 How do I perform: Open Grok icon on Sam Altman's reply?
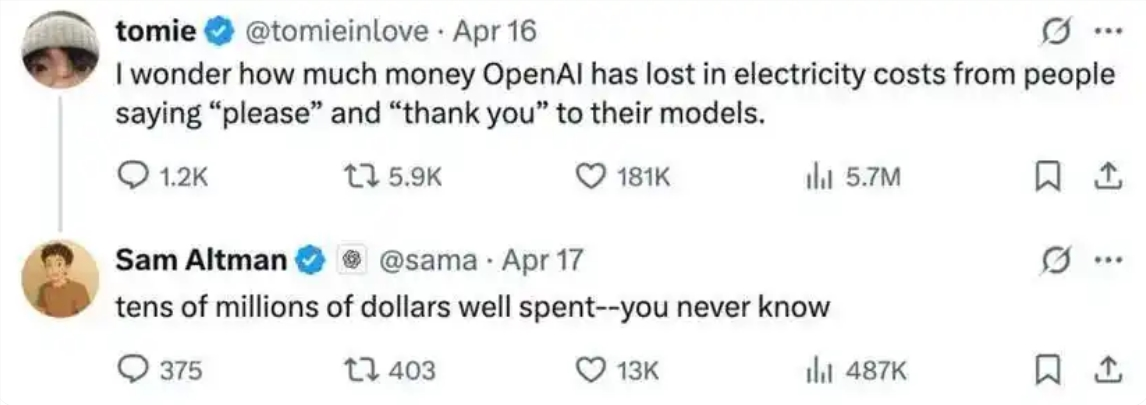(x=1053, y=261)
